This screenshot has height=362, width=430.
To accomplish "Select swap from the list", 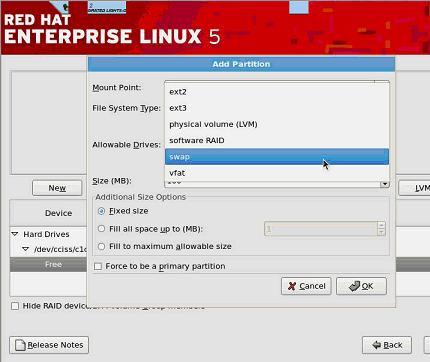I will pyautogui.click(x=277, y=157).
